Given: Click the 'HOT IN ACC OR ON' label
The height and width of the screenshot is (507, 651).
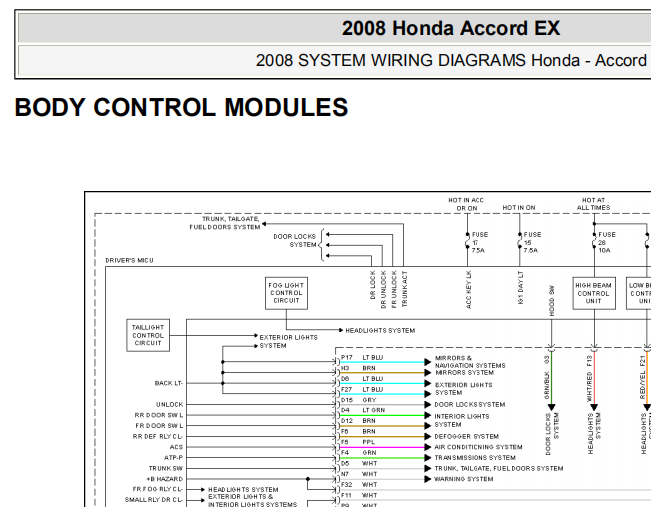Looking at the screenshot, I should point(466,204).
